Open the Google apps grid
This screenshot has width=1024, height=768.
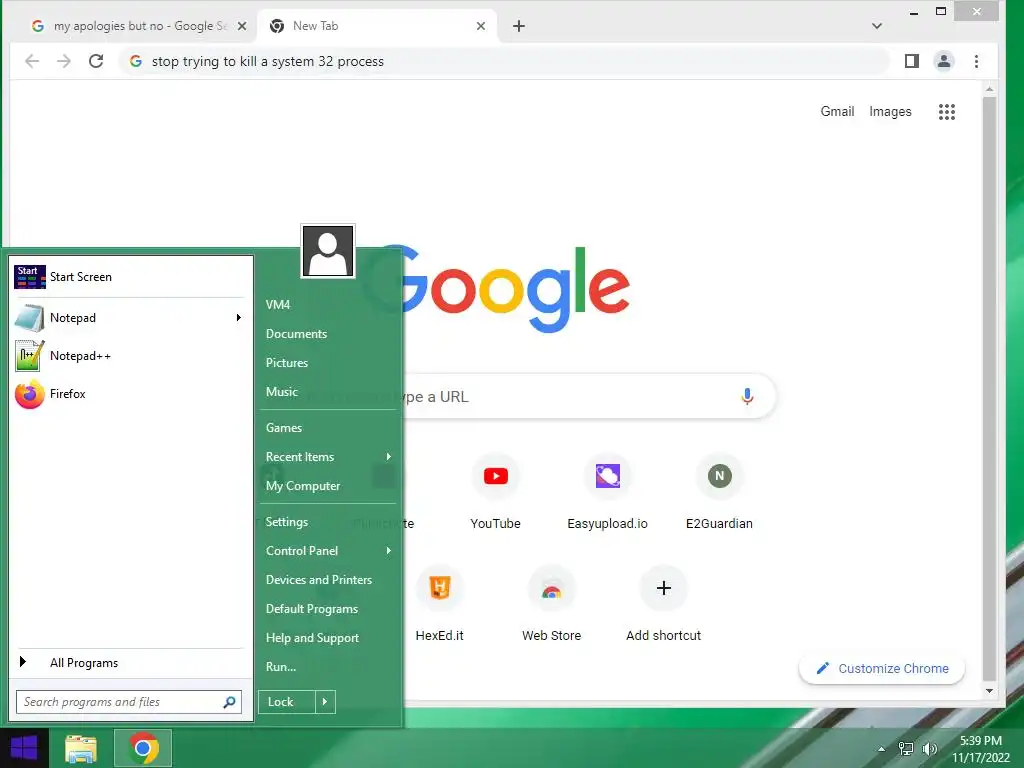click(947, 112)
